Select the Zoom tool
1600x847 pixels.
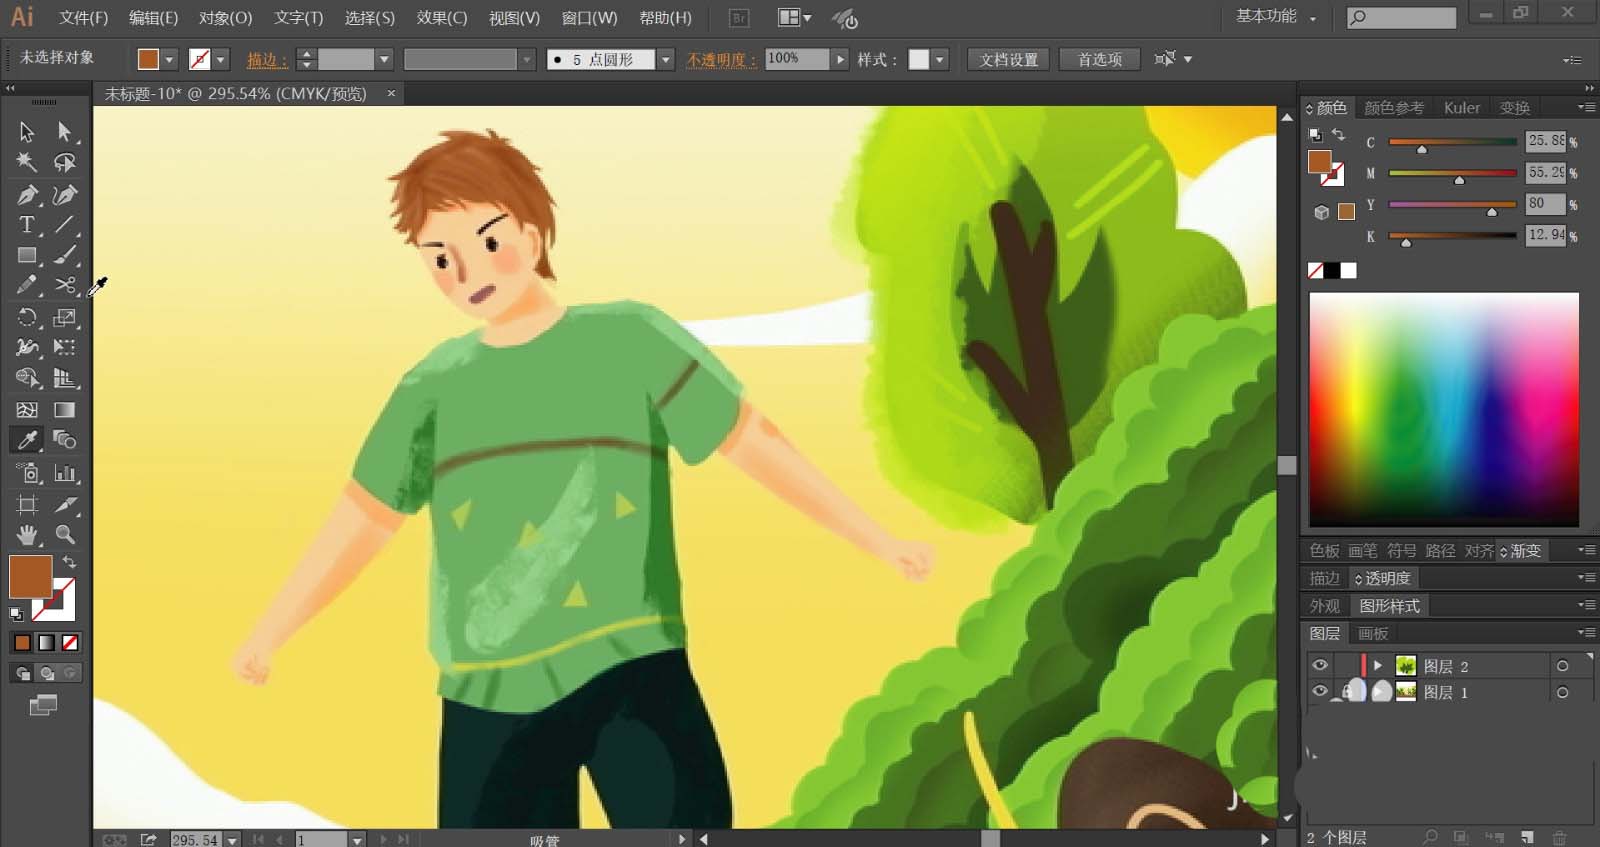click(x=65, y=534)
